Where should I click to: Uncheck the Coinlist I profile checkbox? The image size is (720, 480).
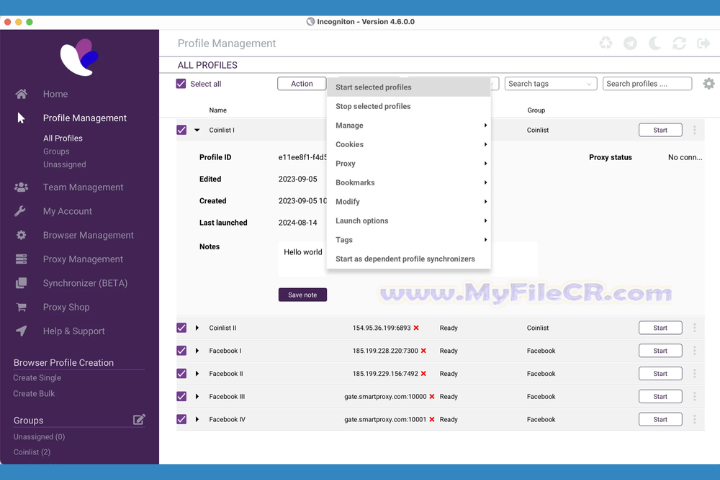(x=181, y=130)
